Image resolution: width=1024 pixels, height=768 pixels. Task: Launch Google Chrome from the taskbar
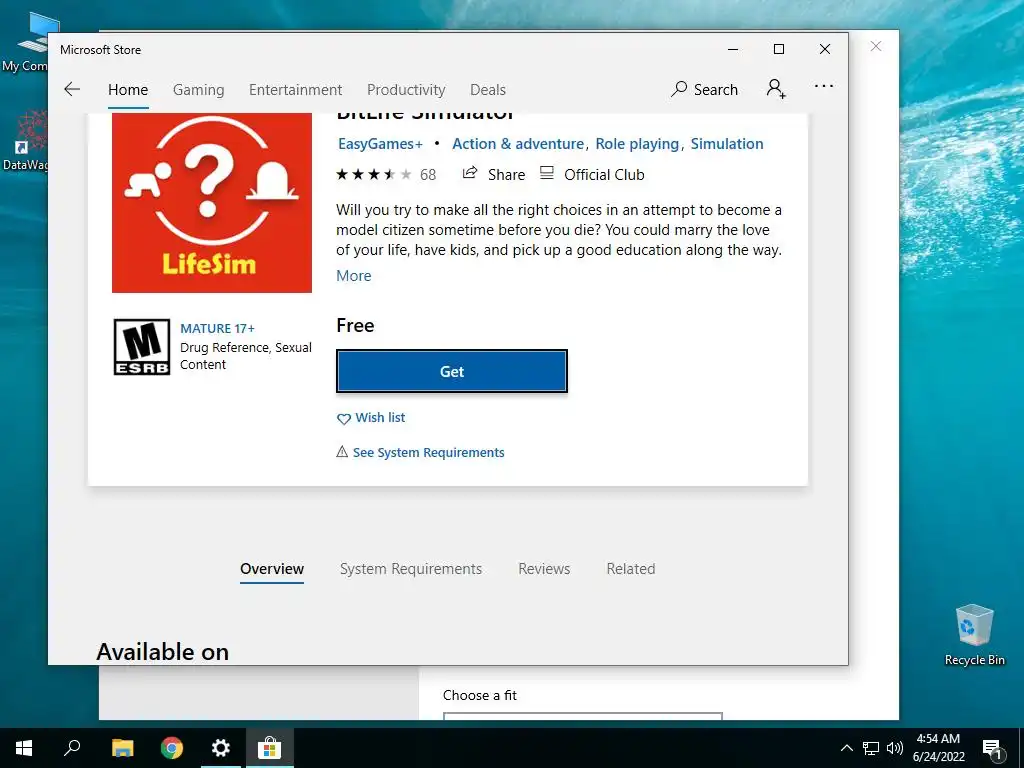(x=172, y=748)
